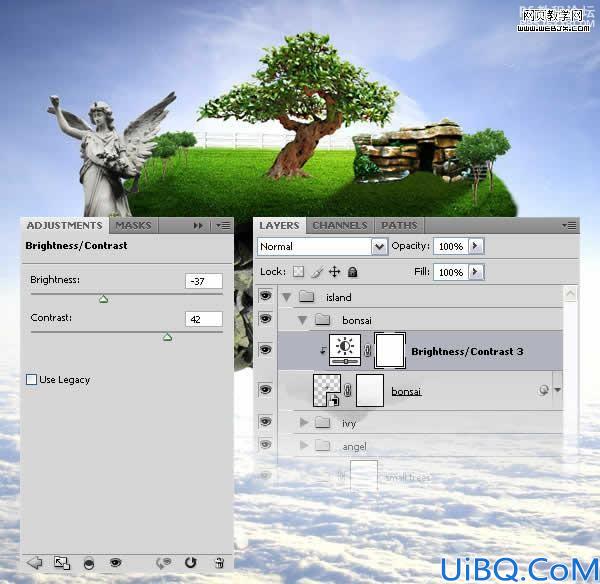Image resolution: width=600 pixels, height=584 pixels.
Task: Click the Fill value field
Action: click(x=451, y=272)
